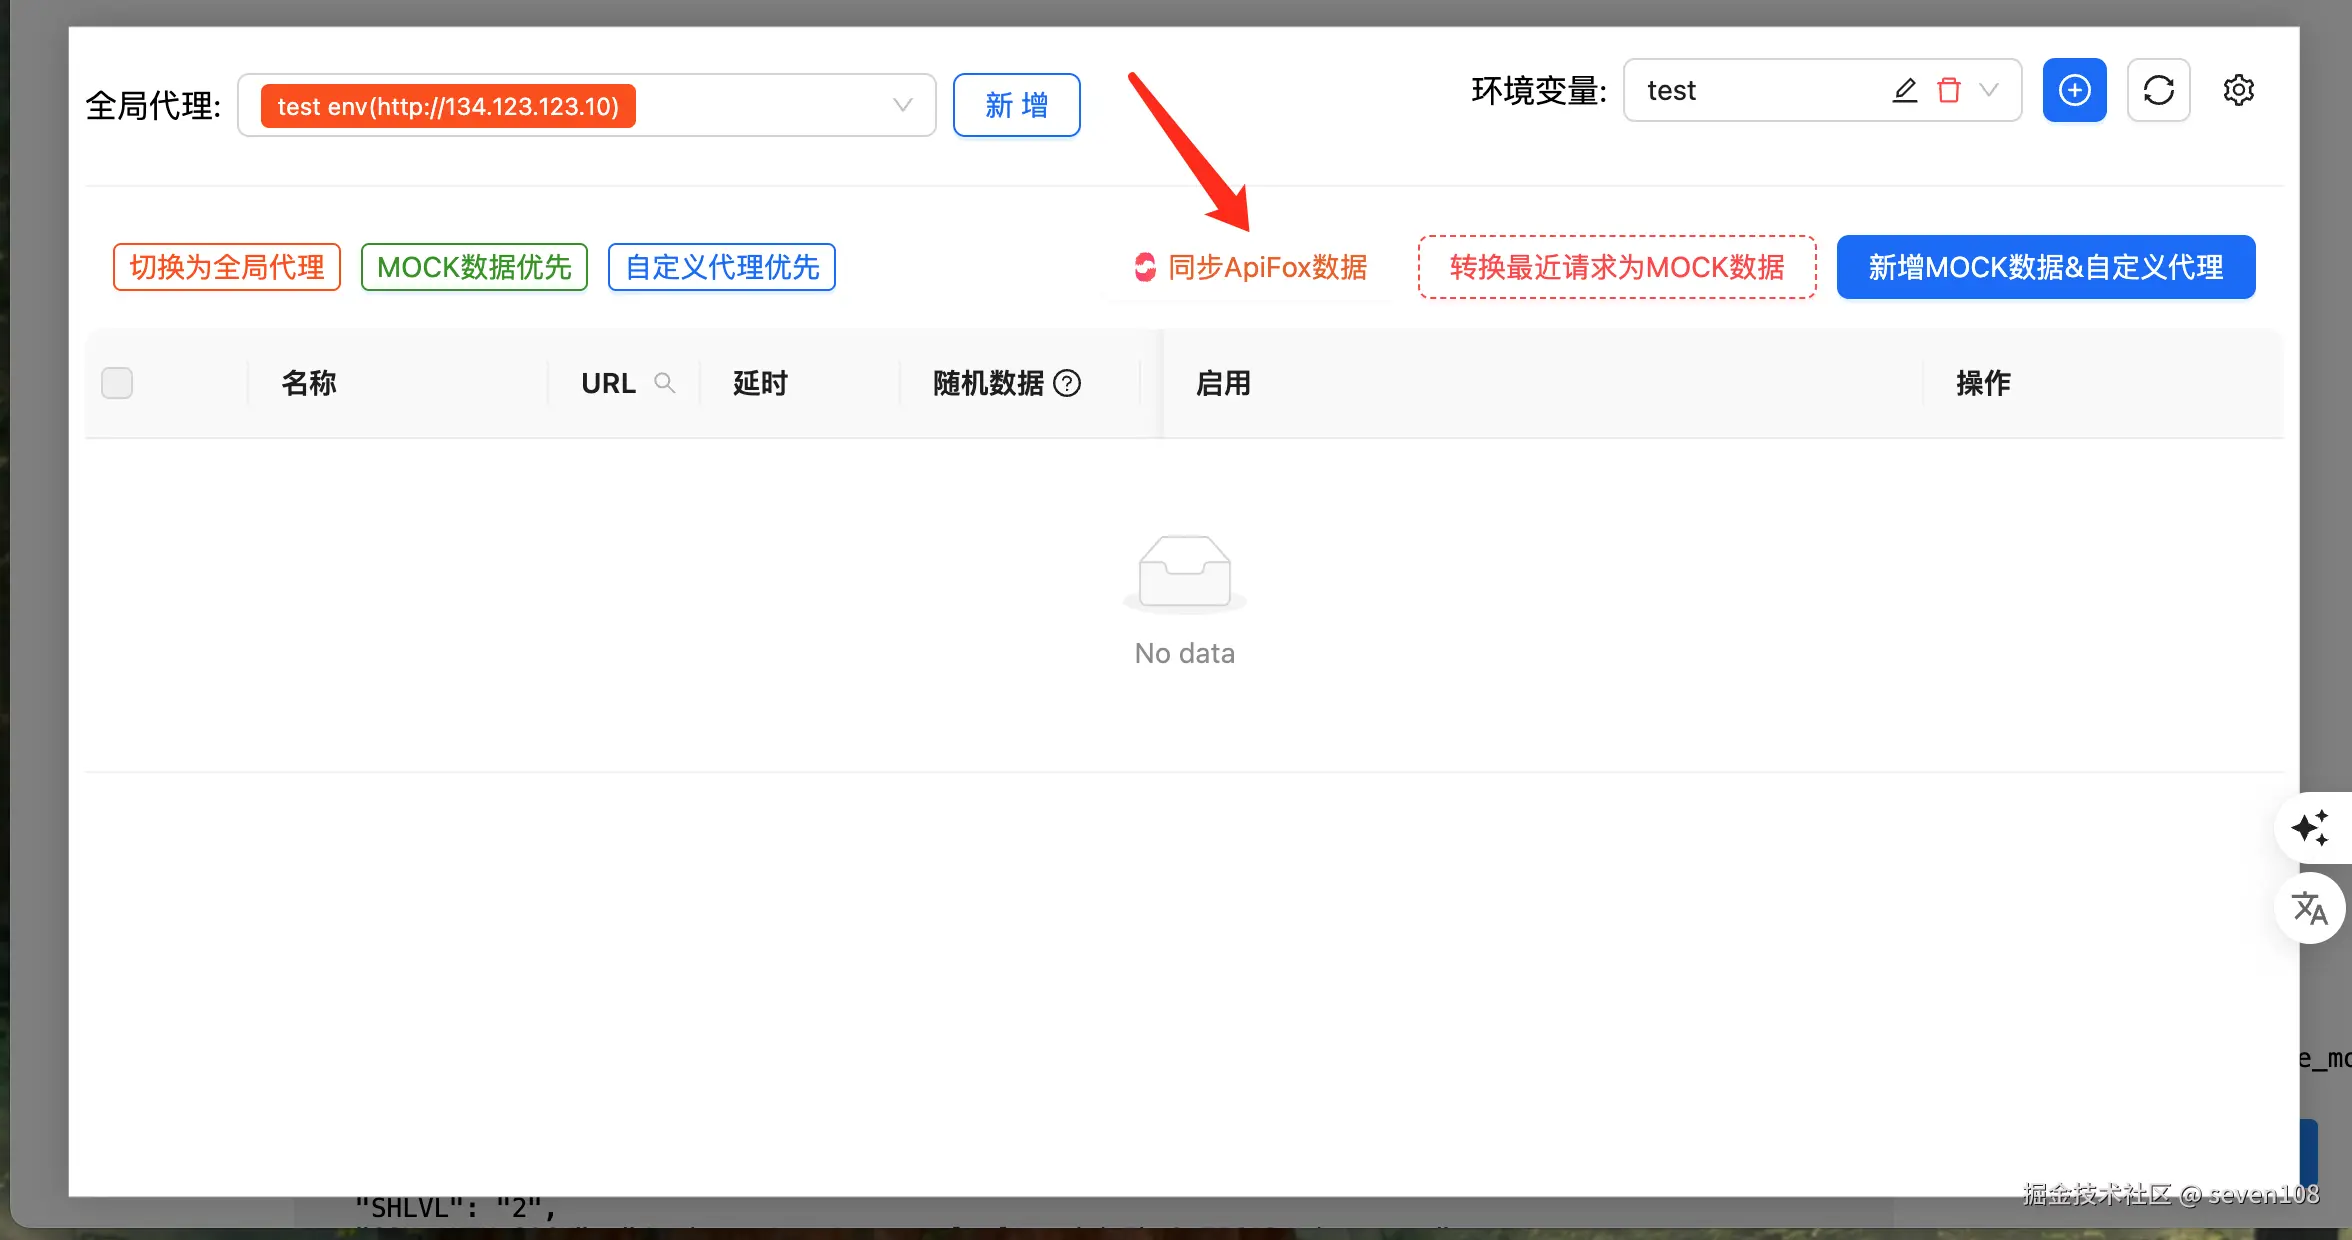Screen dimensions: 2352x1240
Task: Click the sparkle AI assistant floating icon
Action: coord(2310,827)
